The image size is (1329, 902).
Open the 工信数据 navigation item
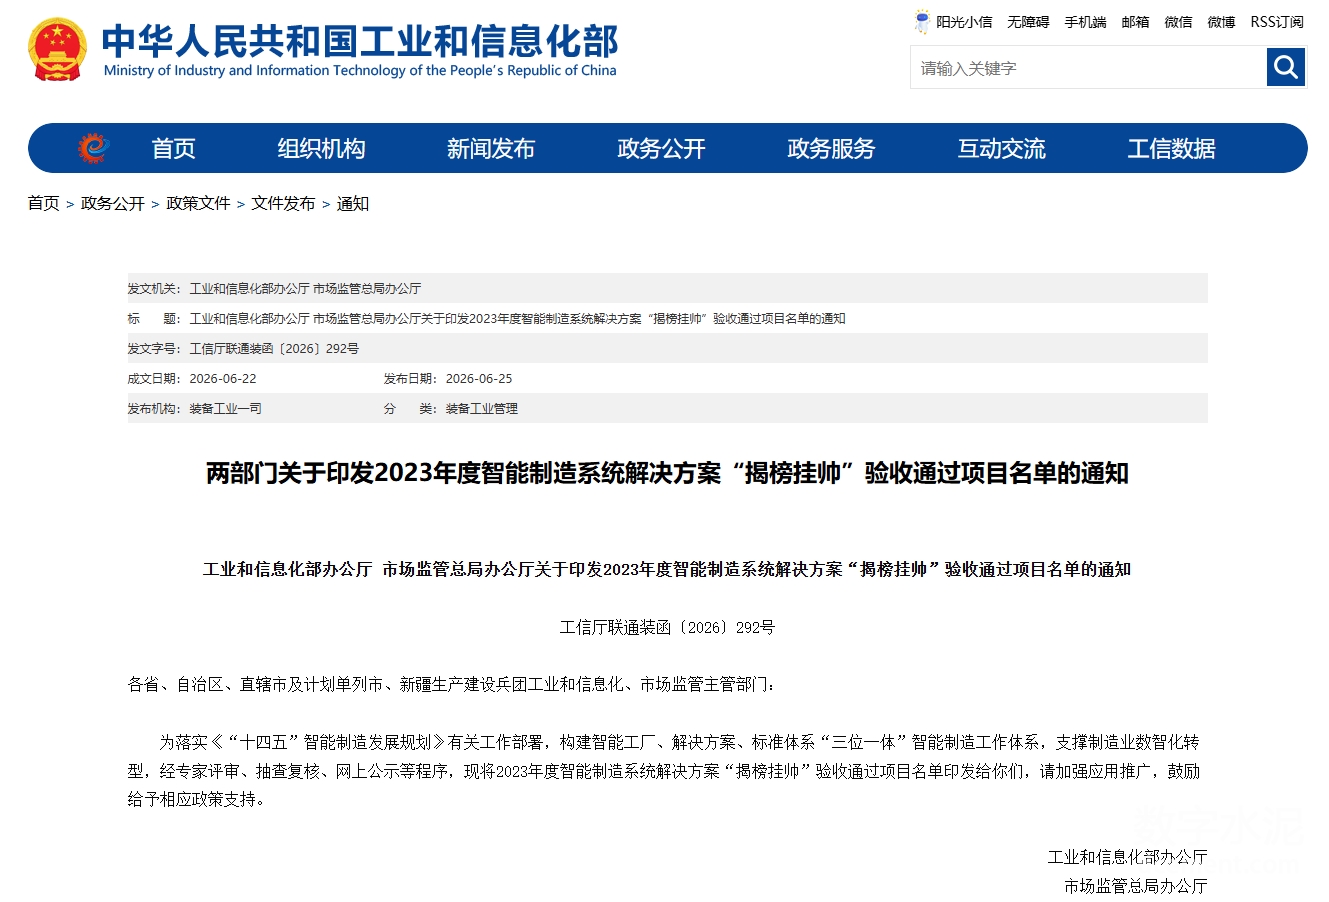point(1171,149)
